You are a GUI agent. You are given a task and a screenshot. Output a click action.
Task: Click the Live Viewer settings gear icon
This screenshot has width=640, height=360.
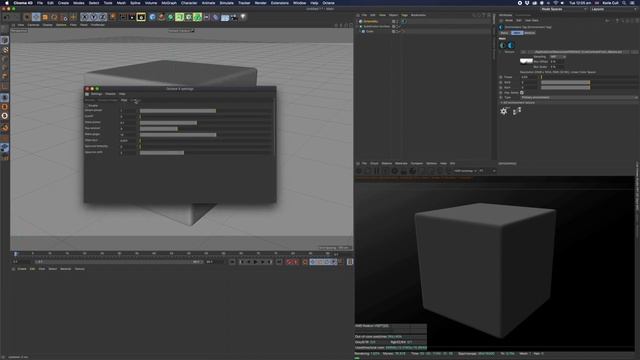[395, 171]
